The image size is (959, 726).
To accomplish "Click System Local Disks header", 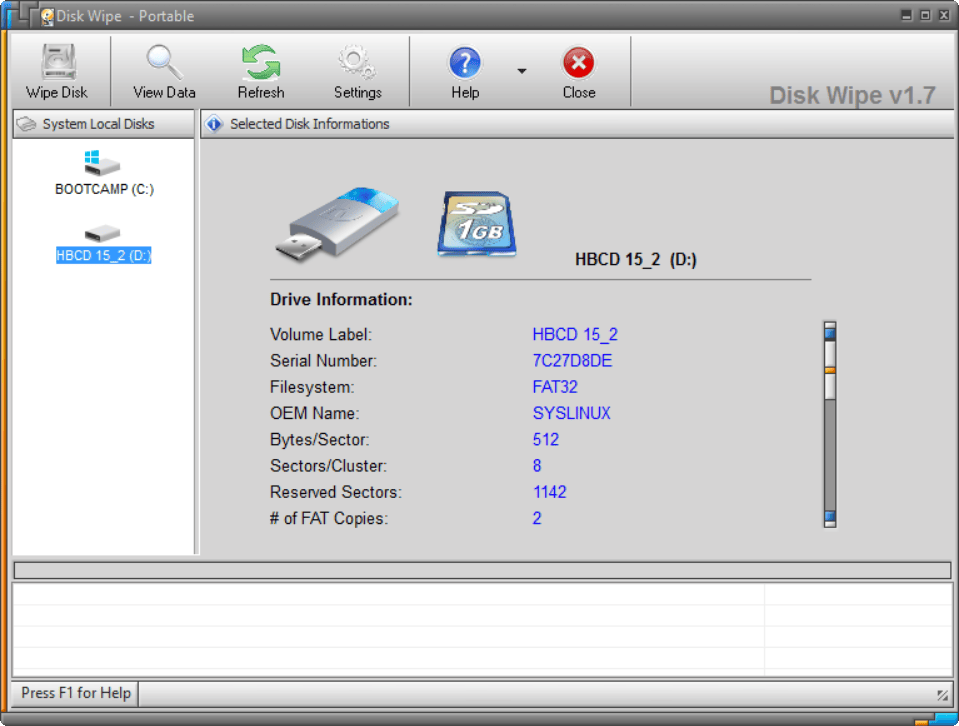I will [x=103, y=124].
